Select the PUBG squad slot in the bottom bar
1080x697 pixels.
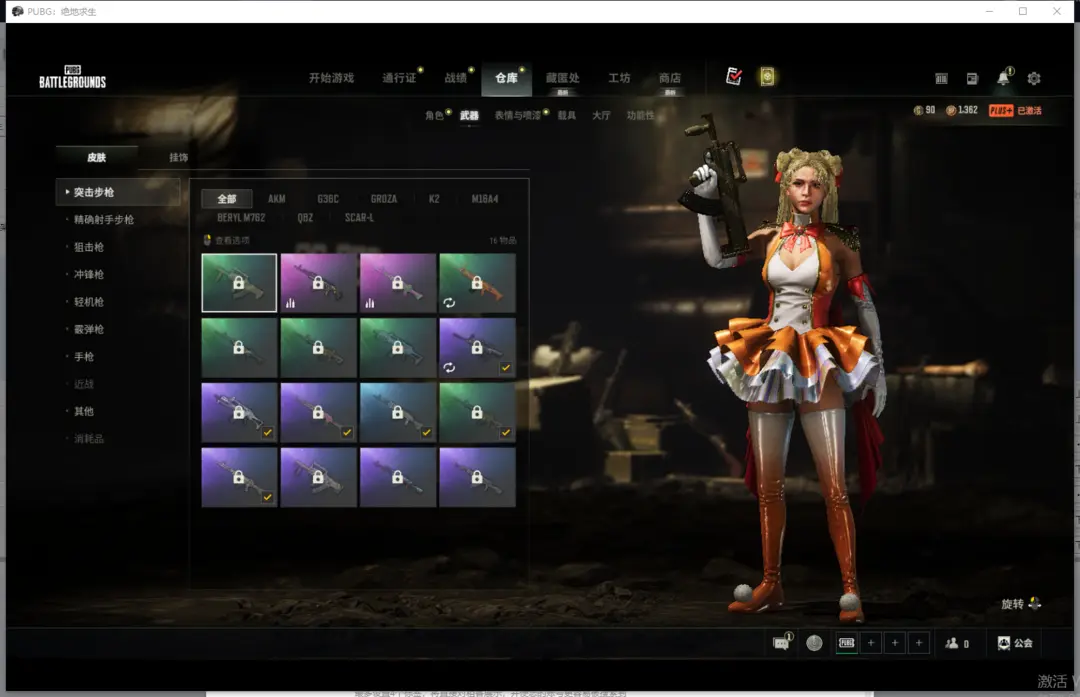pyautogui.click(x=847, y=643)
